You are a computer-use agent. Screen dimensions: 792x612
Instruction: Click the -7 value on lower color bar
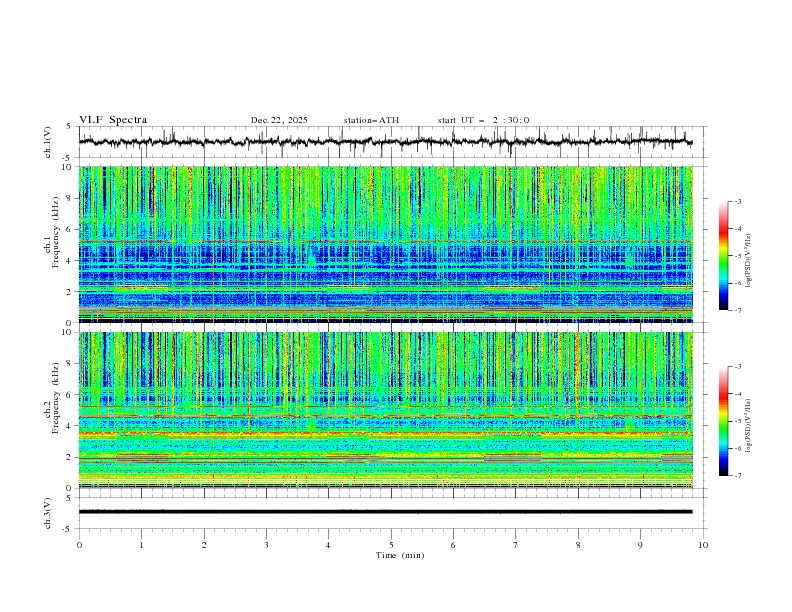pyautogui.click(x=737, y=476)
